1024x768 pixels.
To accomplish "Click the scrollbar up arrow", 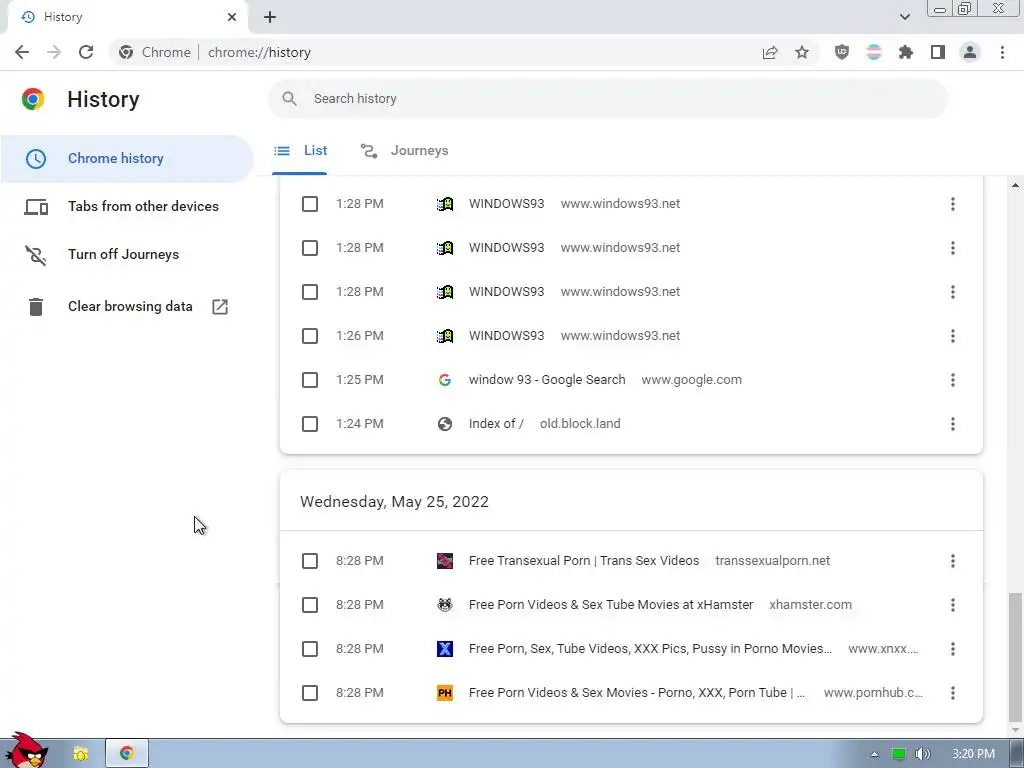I will point(1015,186).
